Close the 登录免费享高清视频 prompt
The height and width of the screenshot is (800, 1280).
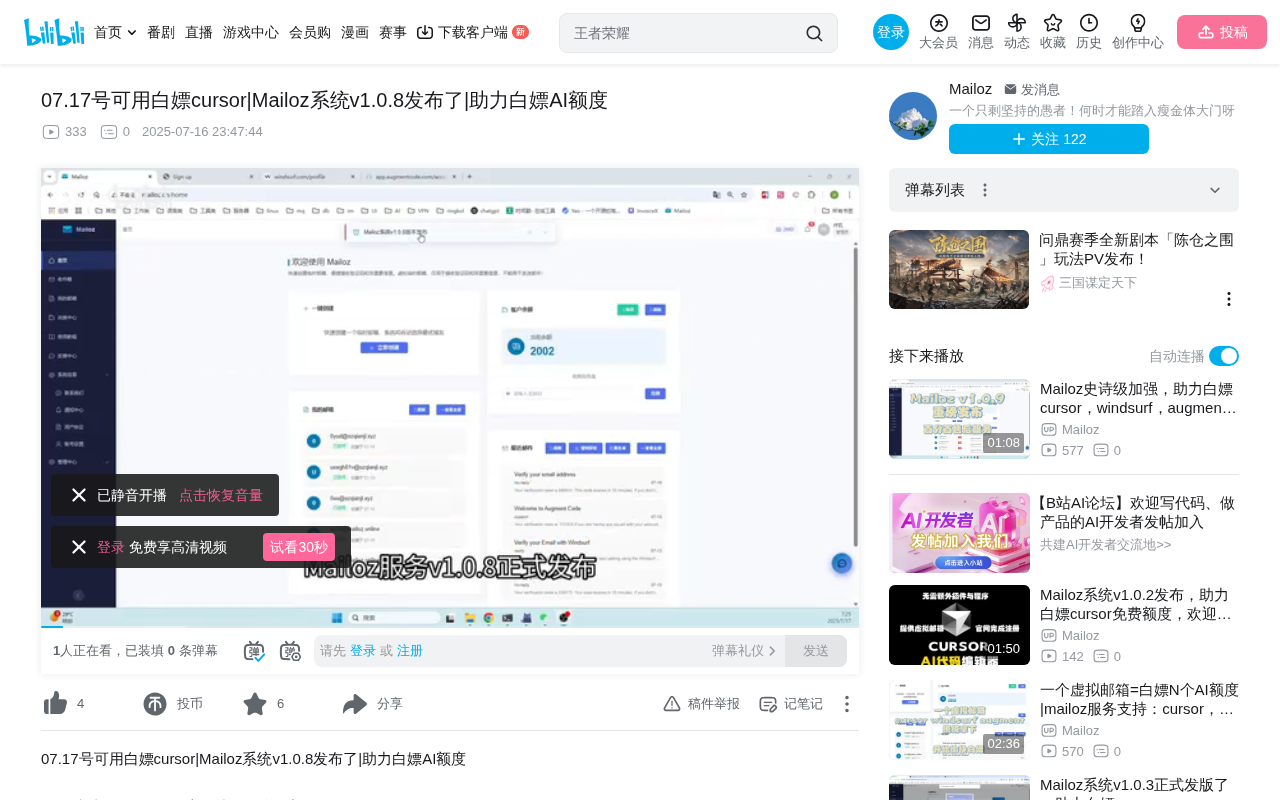79,547
